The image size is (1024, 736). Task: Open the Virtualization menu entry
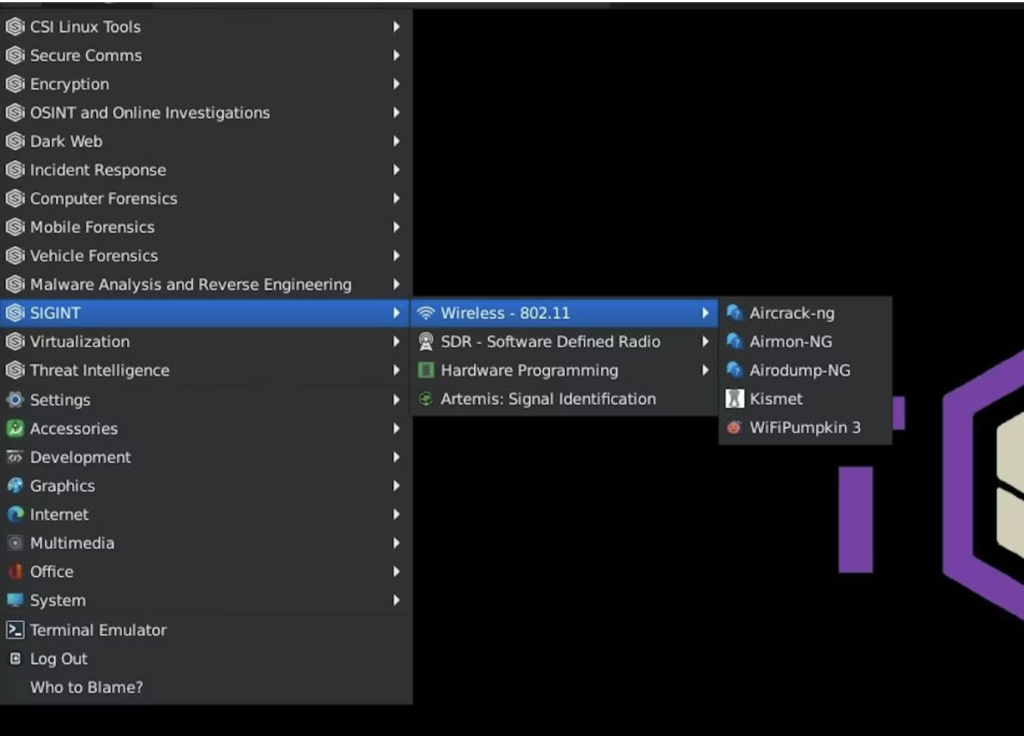point(205,342)
